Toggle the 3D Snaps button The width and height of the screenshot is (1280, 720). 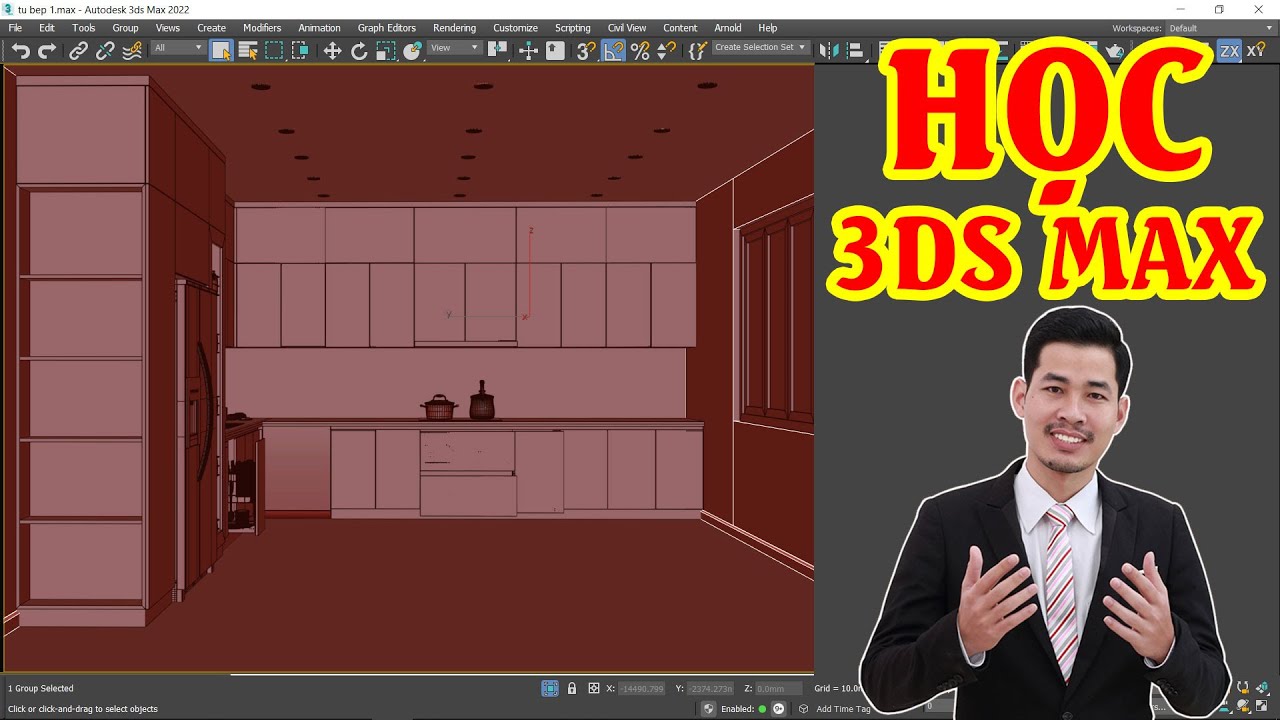587,51
